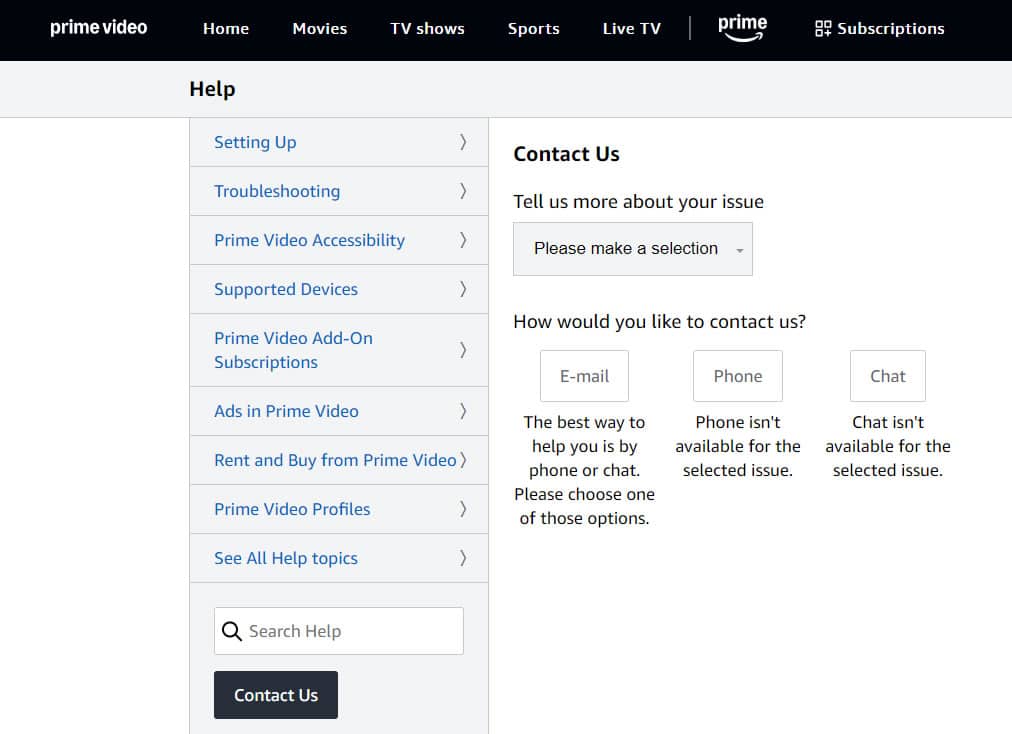
Task: Click the Help page heading
Action: [x=212, y=89]
